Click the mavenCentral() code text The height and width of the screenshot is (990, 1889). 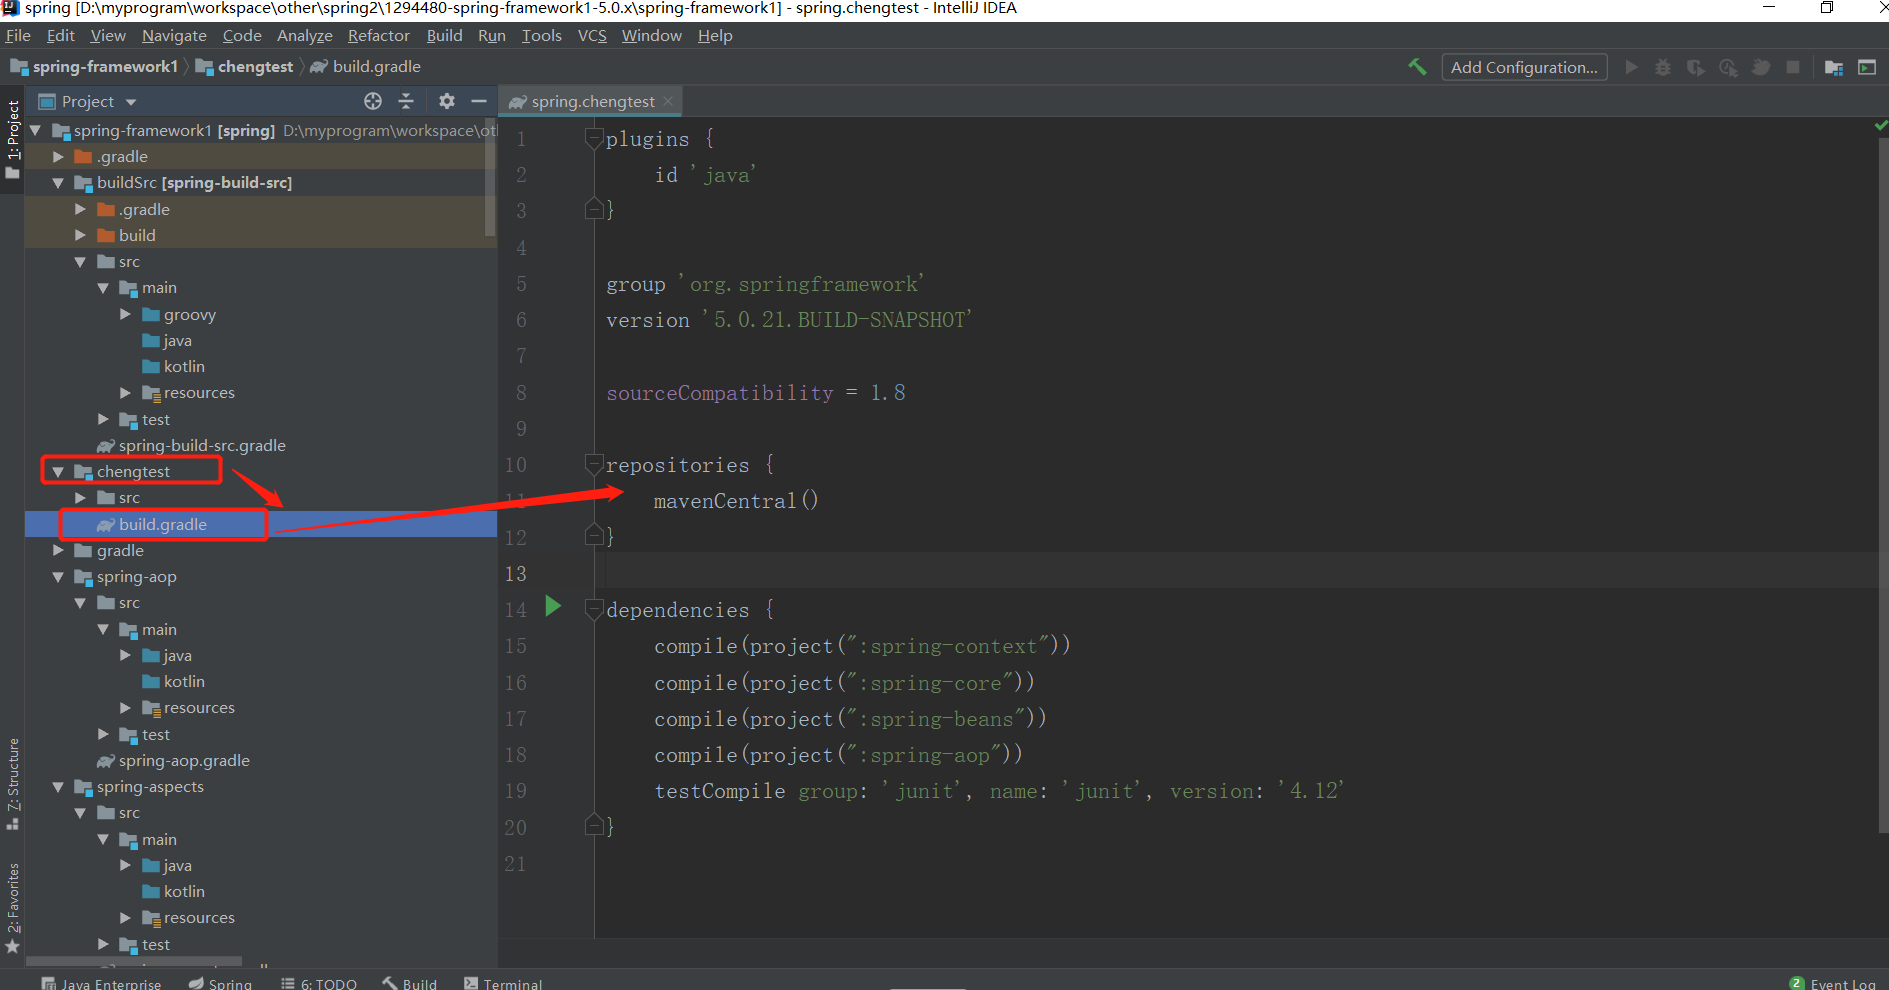tap(736, 501)
